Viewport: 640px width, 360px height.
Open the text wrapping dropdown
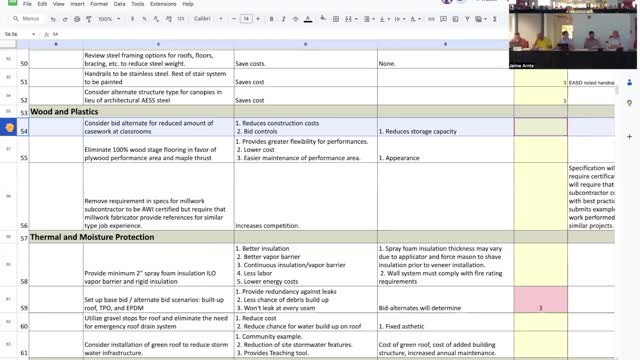[x=399, y=19]
